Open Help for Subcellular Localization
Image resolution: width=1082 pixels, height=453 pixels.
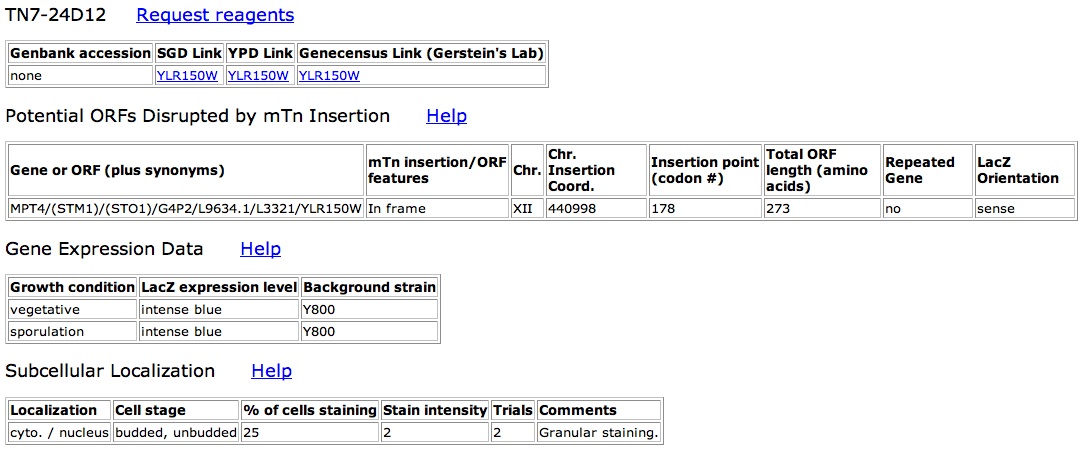click(x=271, y=371)
